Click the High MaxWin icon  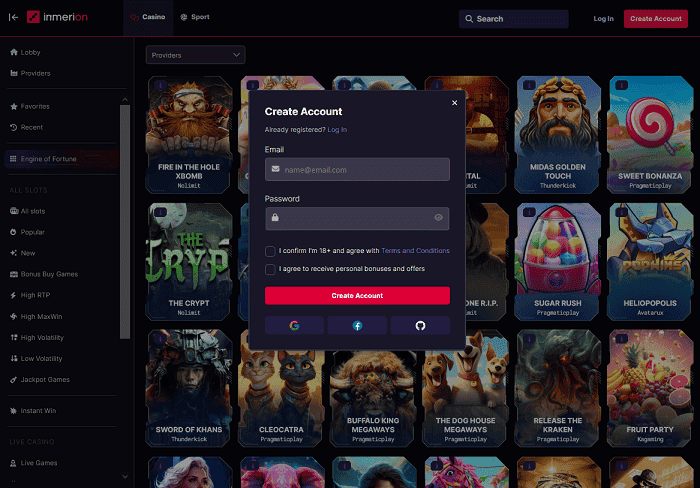click(13, 317)
